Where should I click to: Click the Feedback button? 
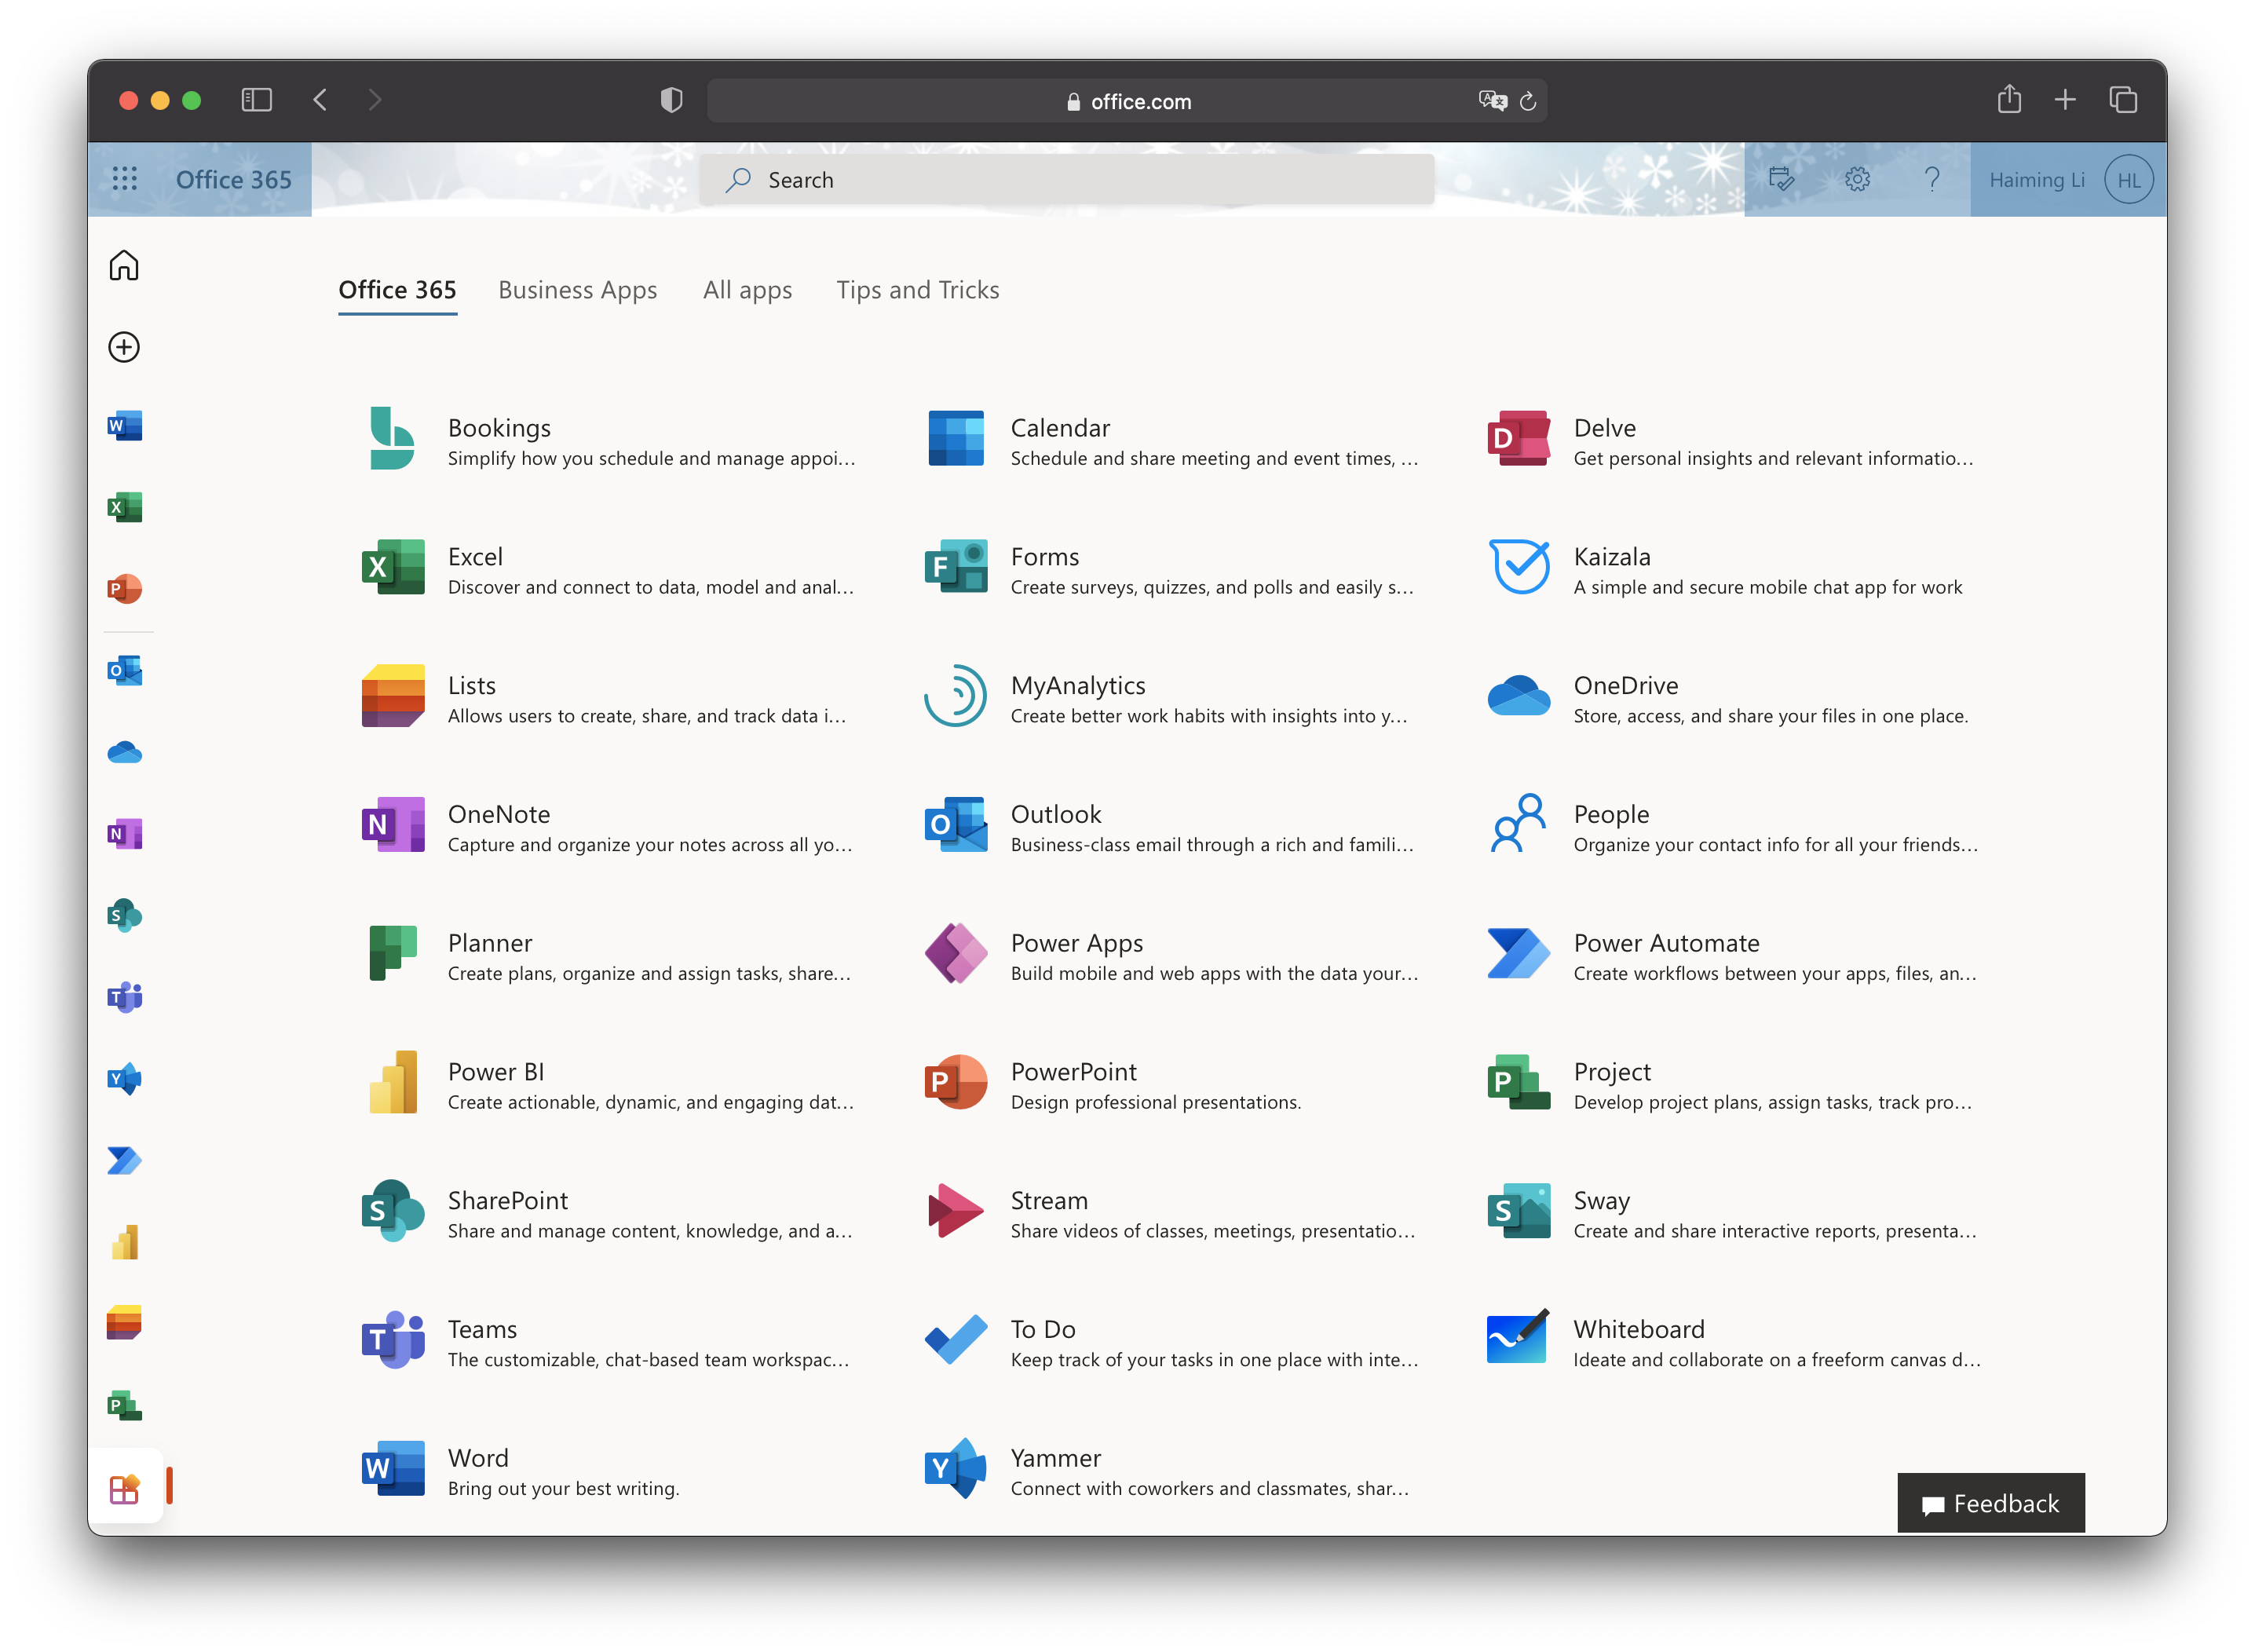point(1990,1503)
